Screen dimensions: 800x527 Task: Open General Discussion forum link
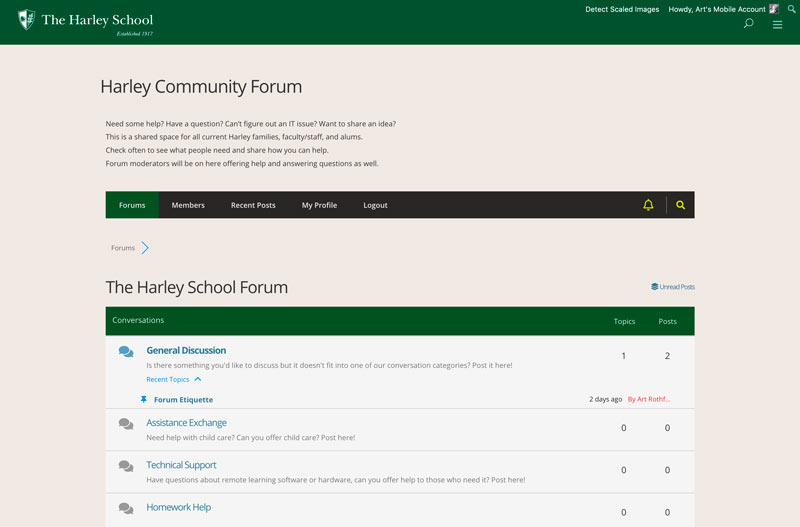click(x=186, y=350)
